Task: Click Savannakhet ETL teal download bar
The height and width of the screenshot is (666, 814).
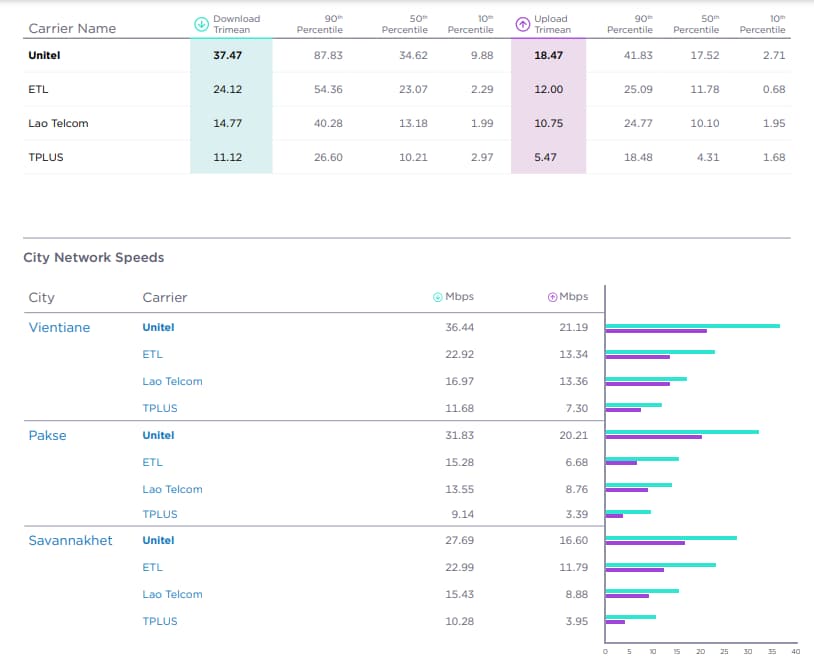Action: pos(661,565)
